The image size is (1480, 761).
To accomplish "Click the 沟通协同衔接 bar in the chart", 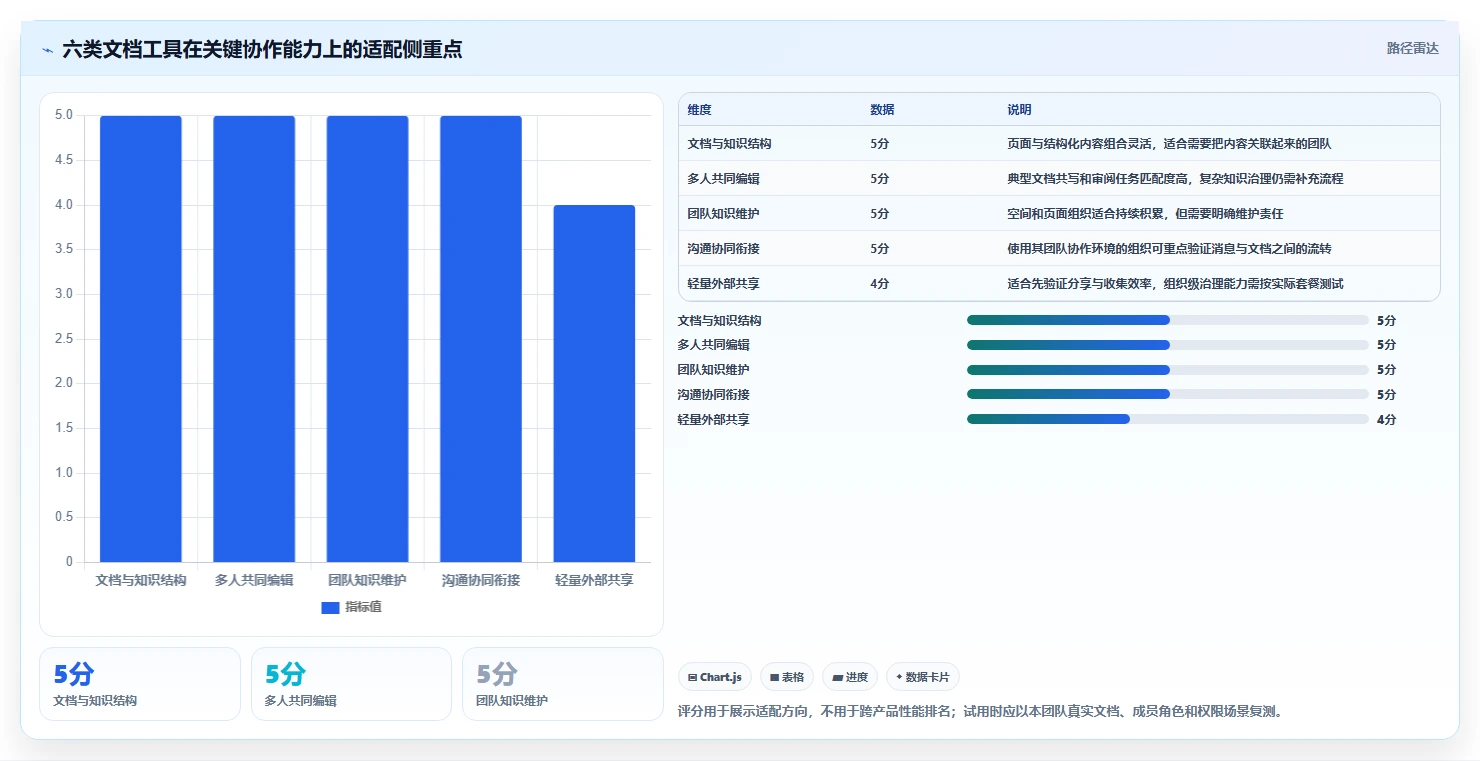I will (481, 339).
